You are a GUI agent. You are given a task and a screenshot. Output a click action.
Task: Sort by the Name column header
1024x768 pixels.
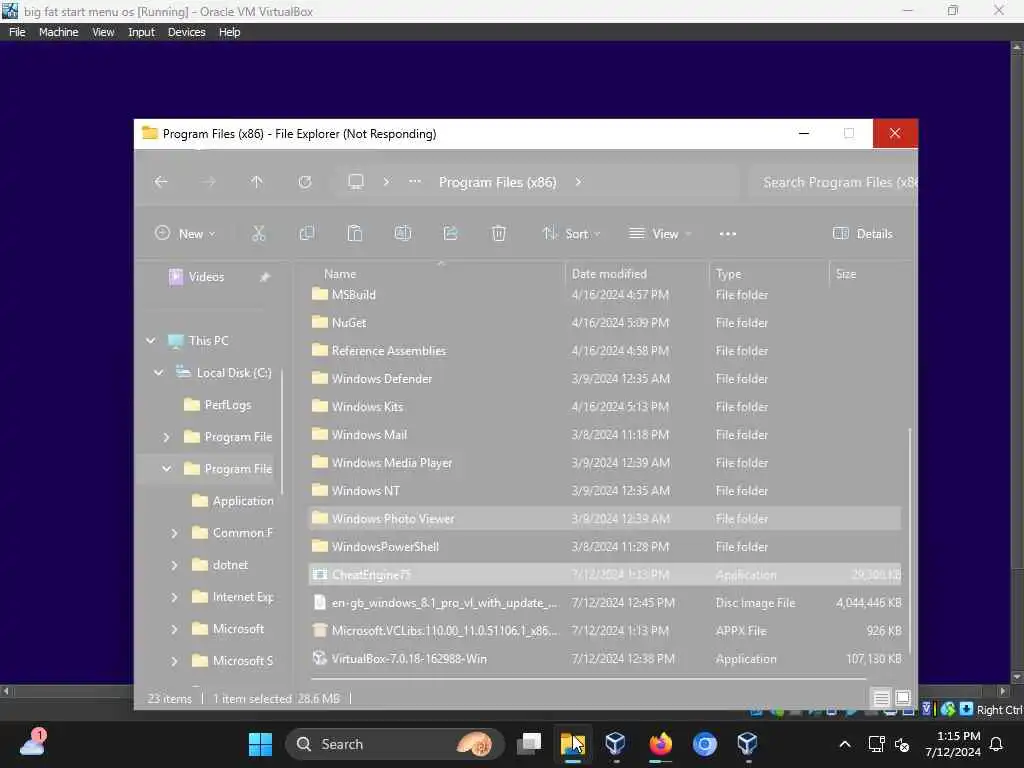coord(340,274)
